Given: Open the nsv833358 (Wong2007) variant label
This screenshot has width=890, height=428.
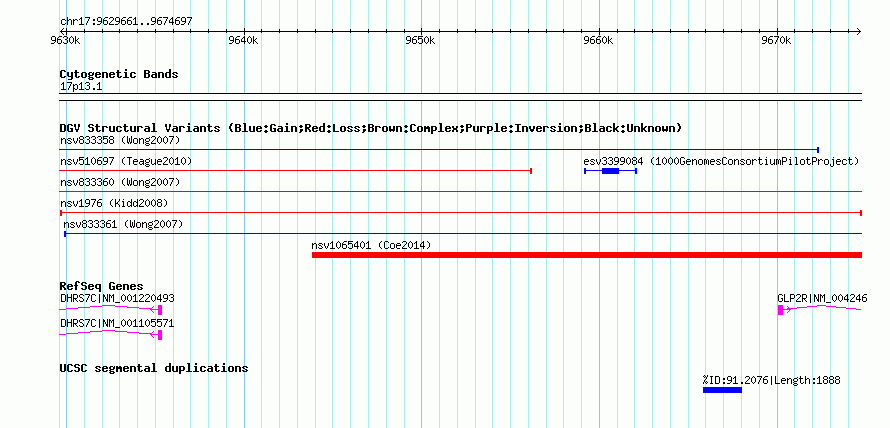Looking at the screenshot, I should 120,140.
